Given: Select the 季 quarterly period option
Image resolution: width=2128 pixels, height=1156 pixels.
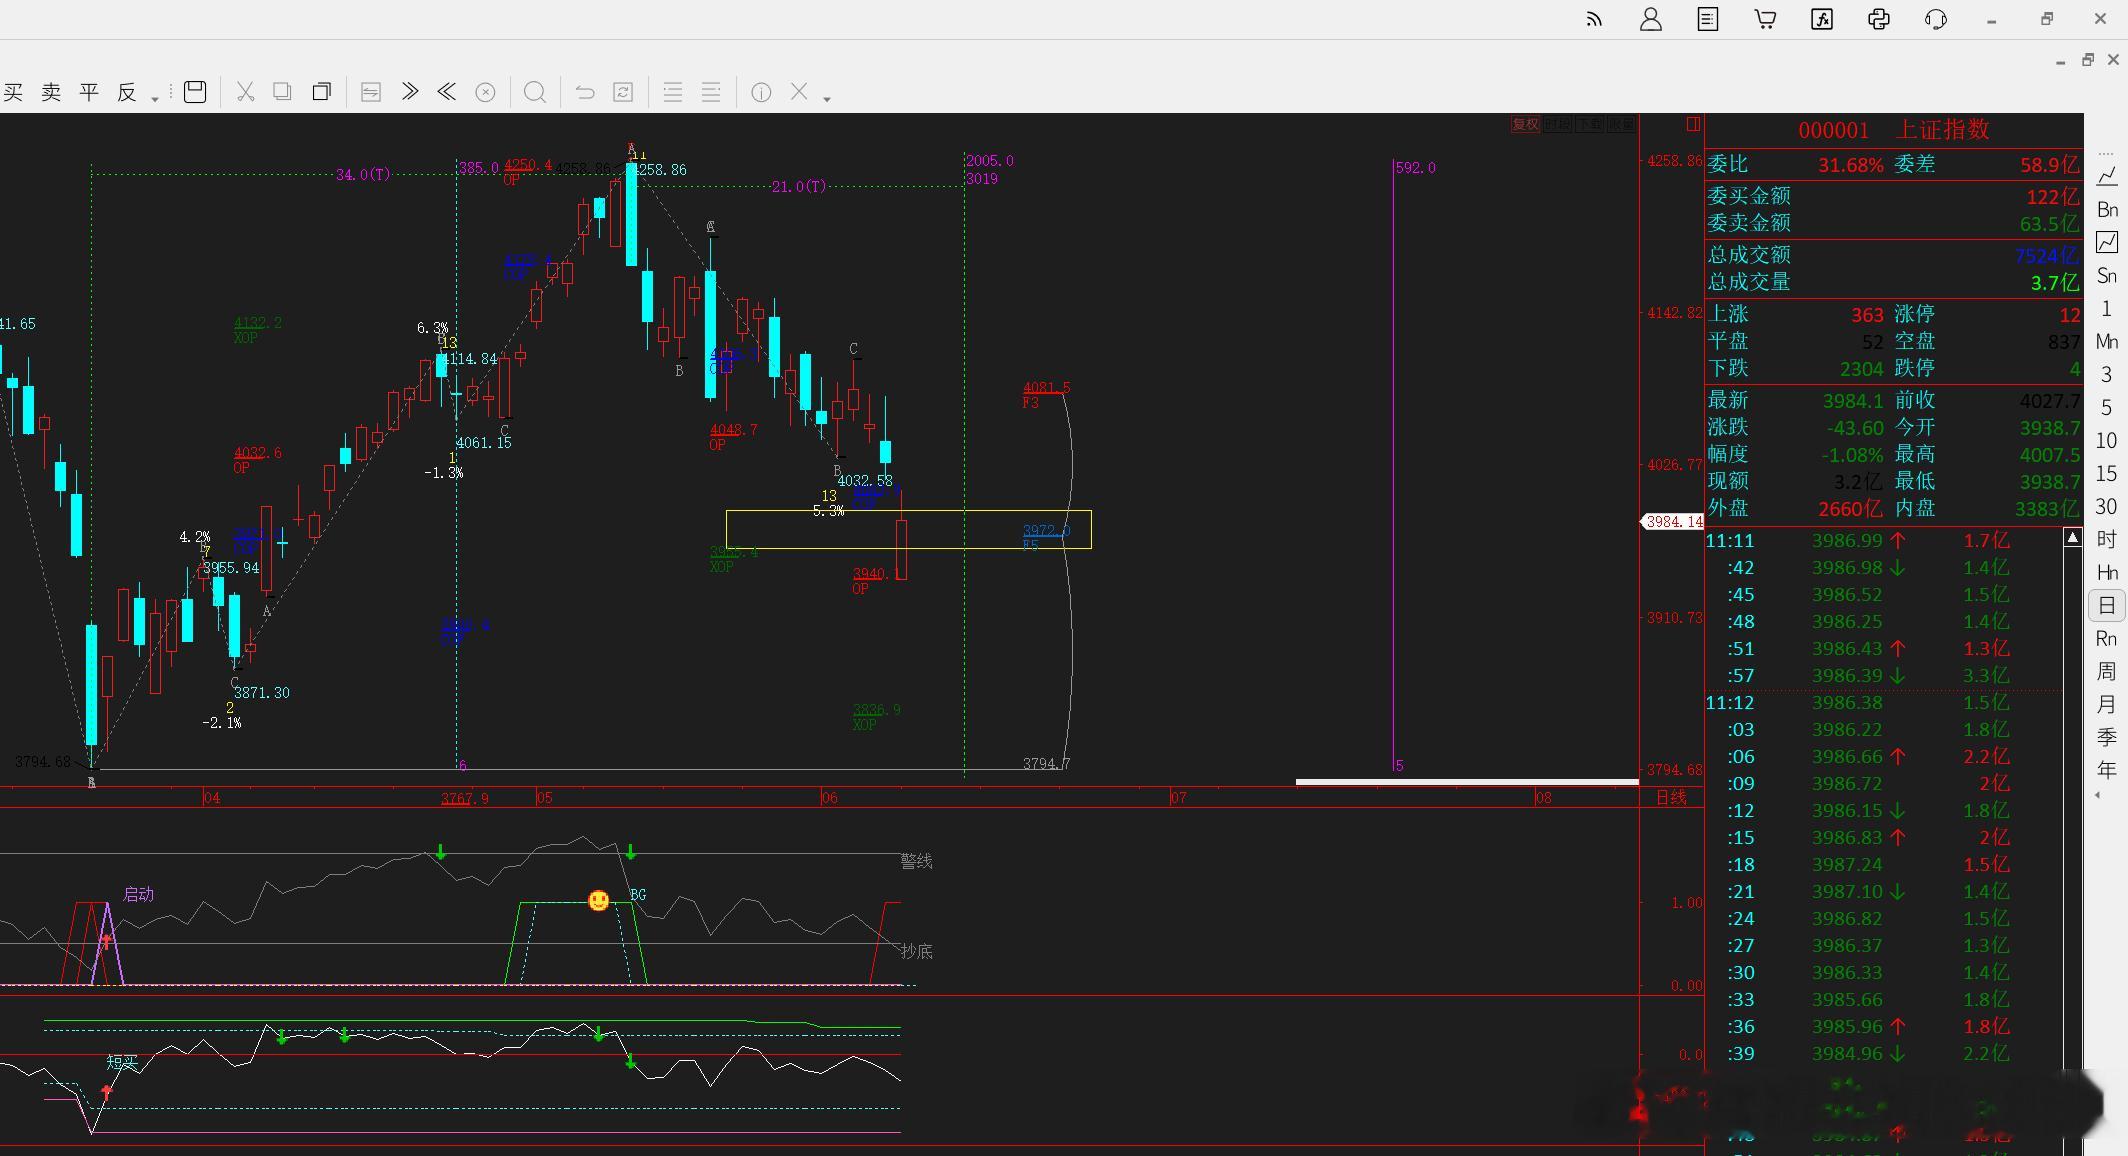Looking at the screenshot, I should point(2107,737).
